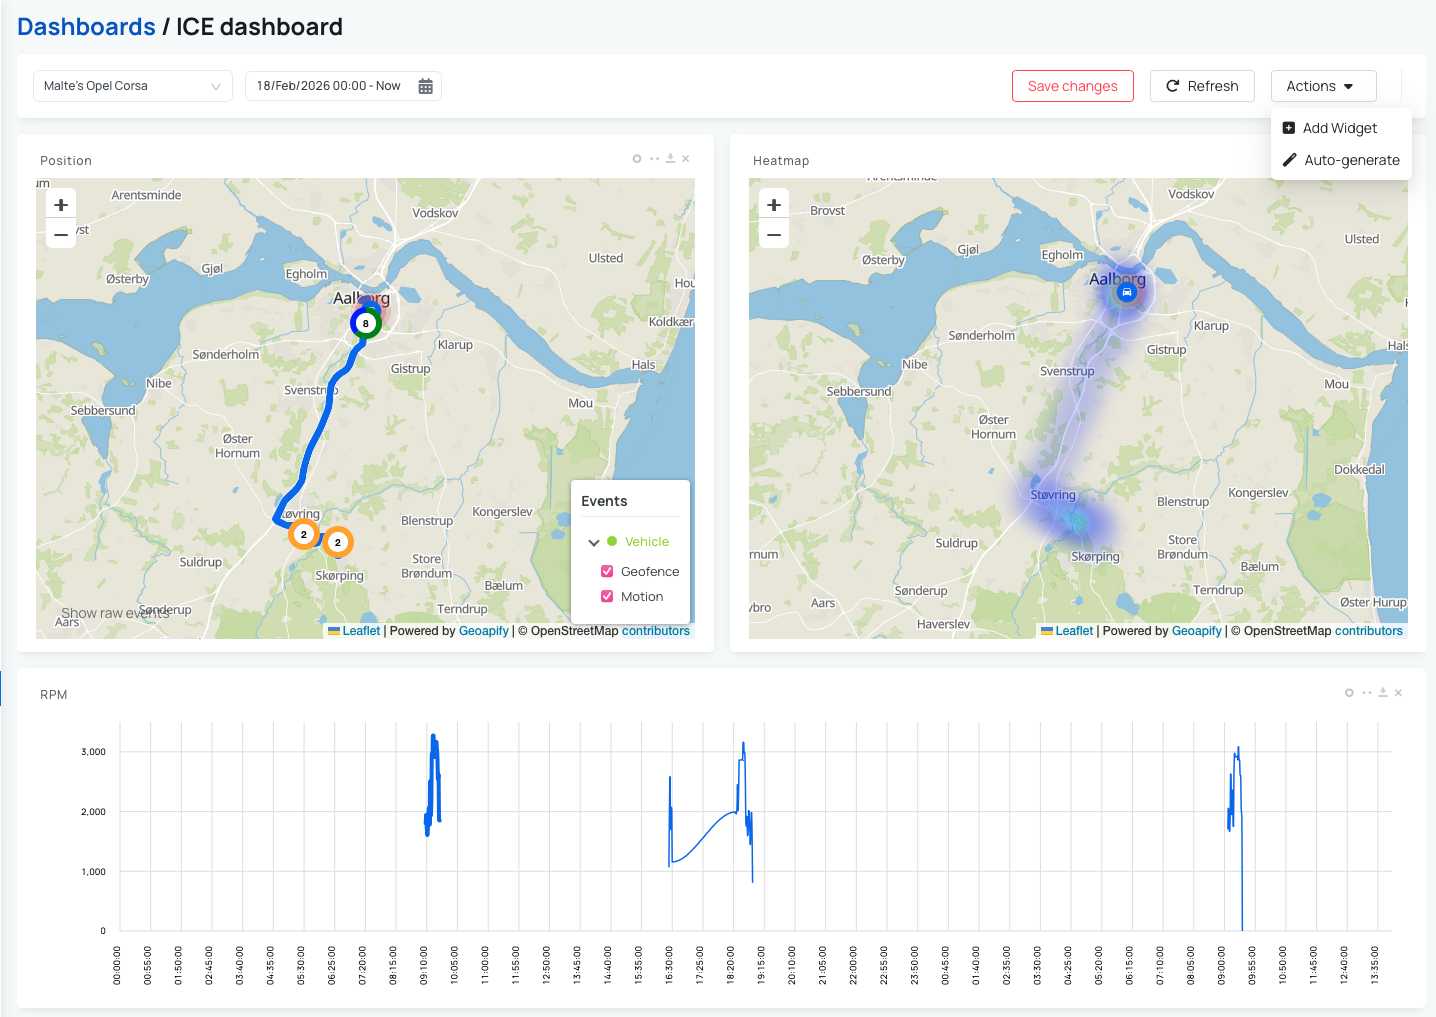Open the Position widget settings icon
The height and width of the screenshot is (1017, 1436).
pos(637,158)
